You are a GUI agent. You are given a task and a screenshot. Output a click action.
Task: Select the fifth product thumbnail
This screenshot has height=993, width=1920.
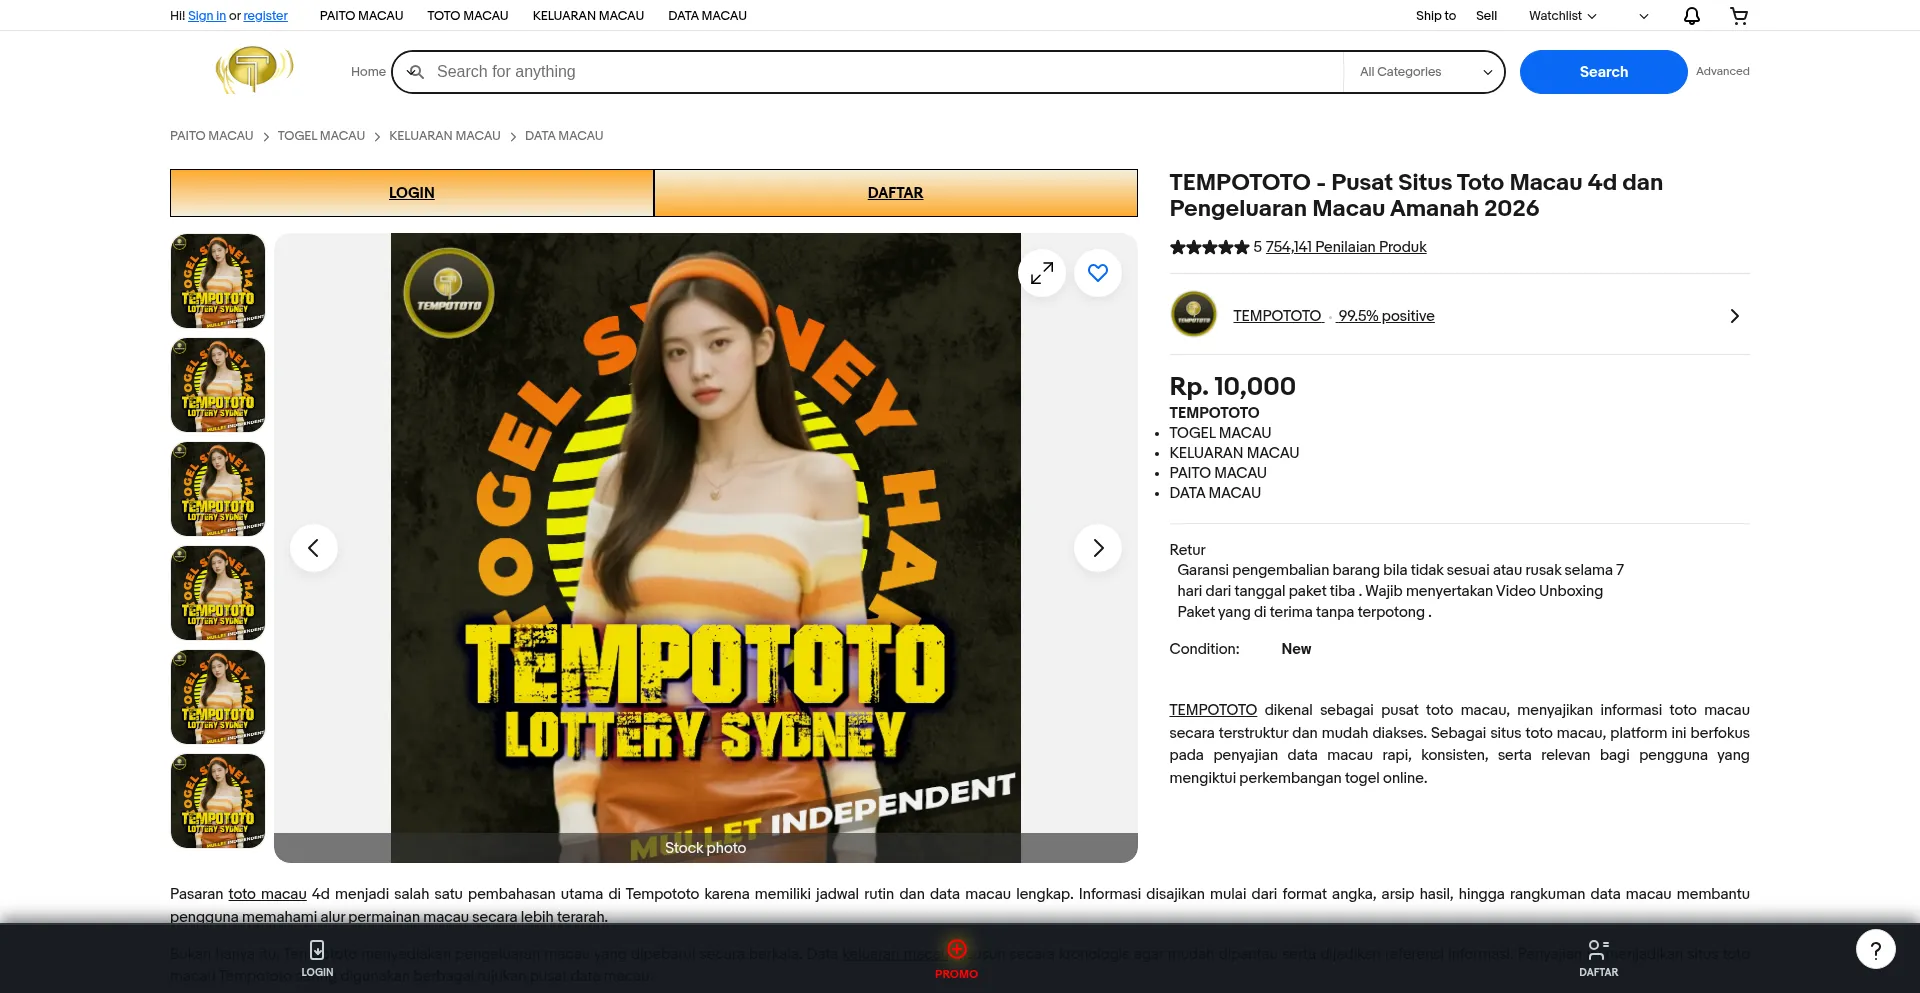click(x=218, y=697)
